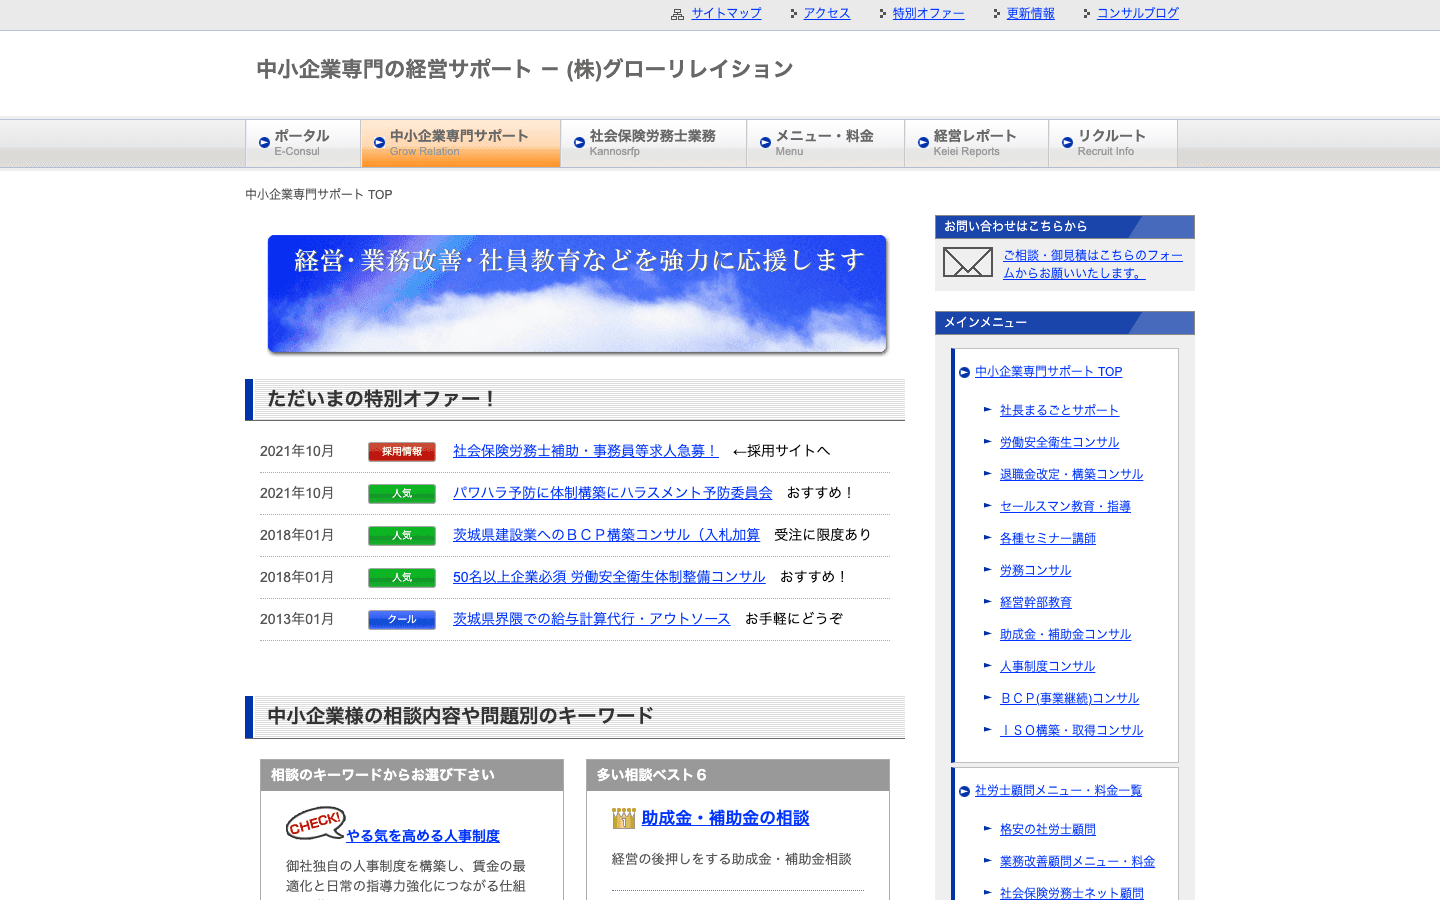The width and height of the screenshot is (1440, 900).
Task: Visit the コンサルブログ link
Action: tap(1138, 14)
